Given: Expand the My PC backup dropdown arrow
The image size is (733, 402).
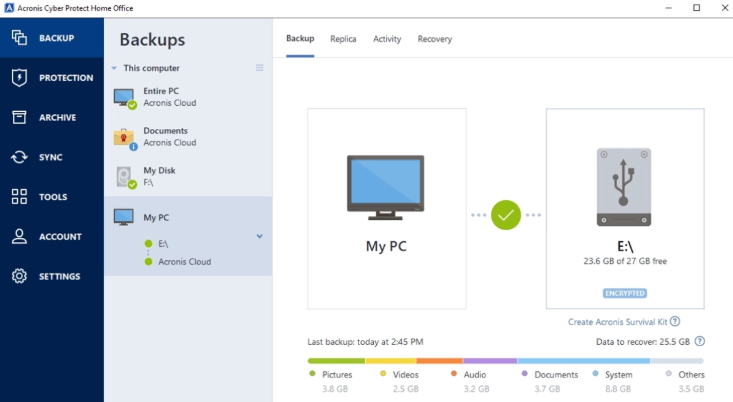Looking at the screenshot, I should [259, 237].
